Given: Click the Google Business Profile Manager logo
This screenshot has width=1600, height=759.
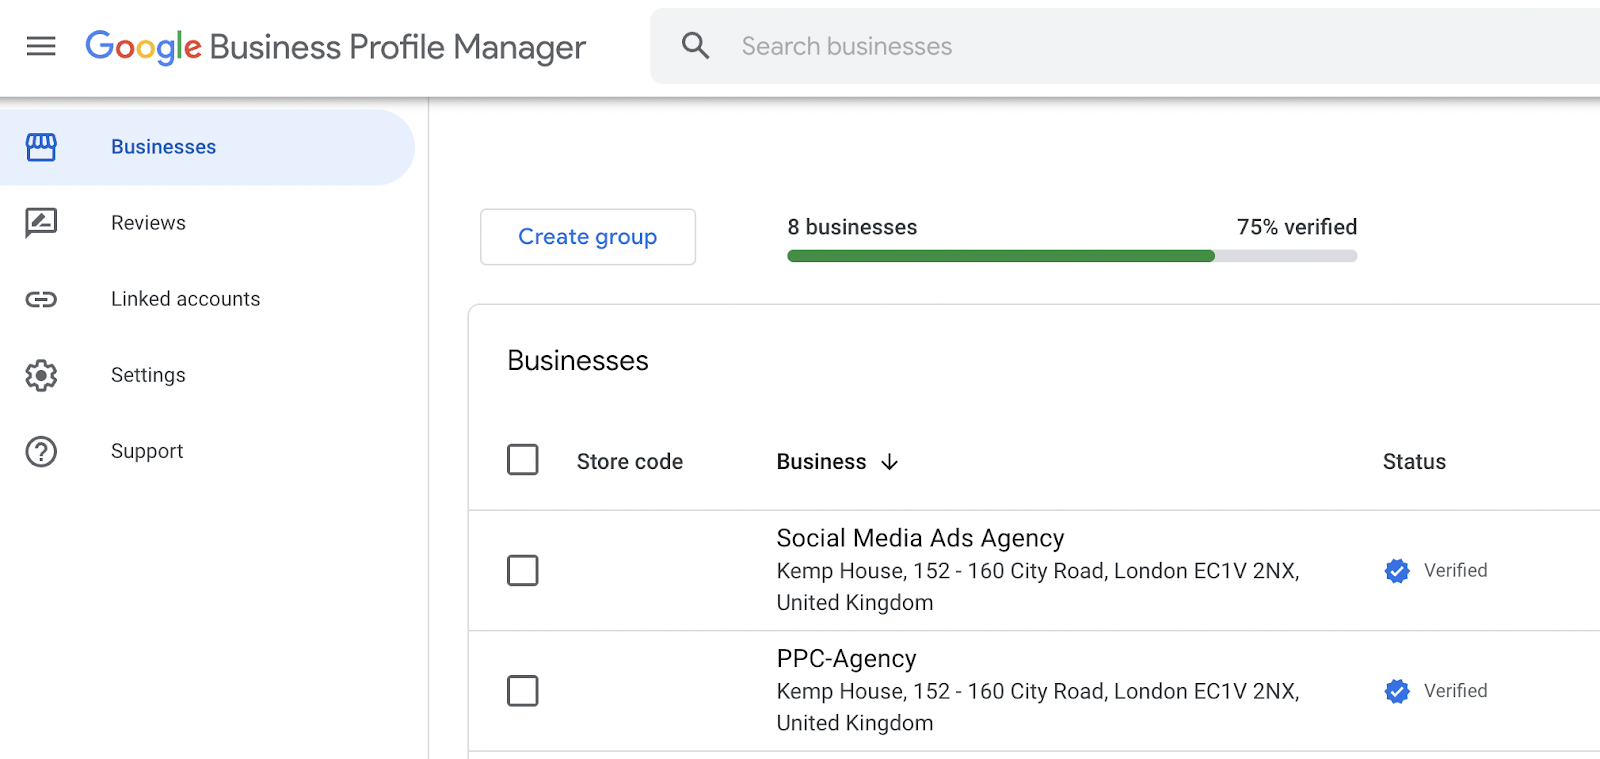Looking at the screenshot, I should pos(336,47).
